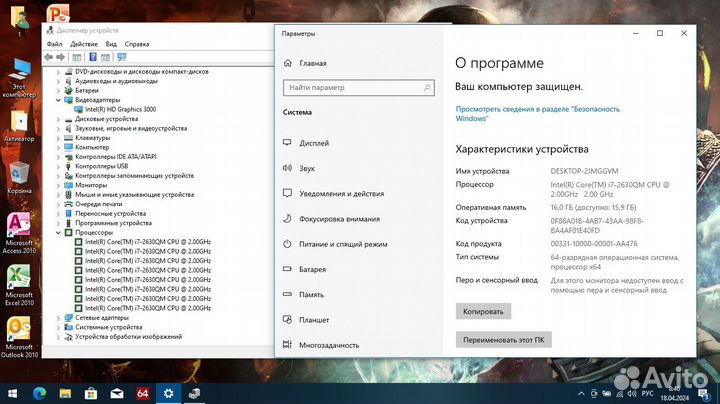Open Уведомления и действия section
This screenshot has width=720, height=404.
[342, 194]
